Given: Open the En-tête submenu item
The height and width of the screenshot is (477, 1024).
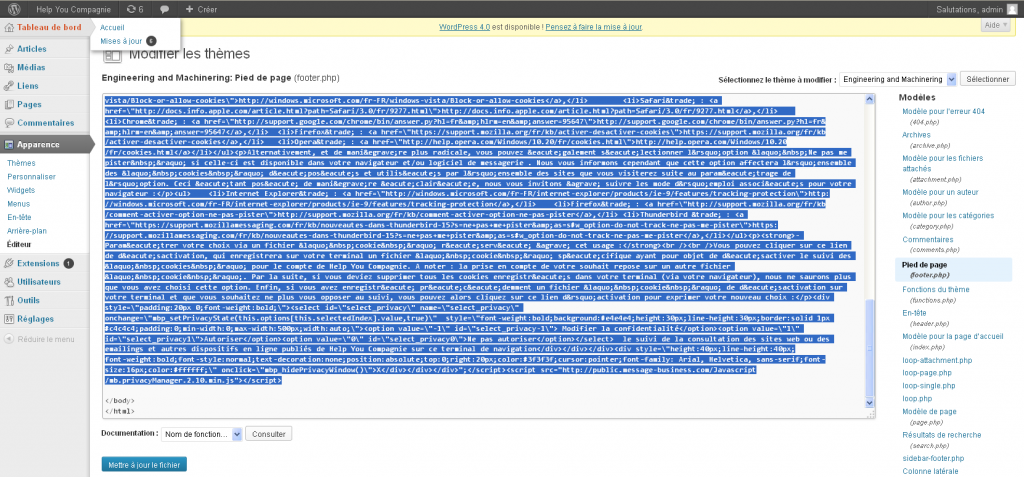Looking at the screenshot, I should tap(19, 218).
